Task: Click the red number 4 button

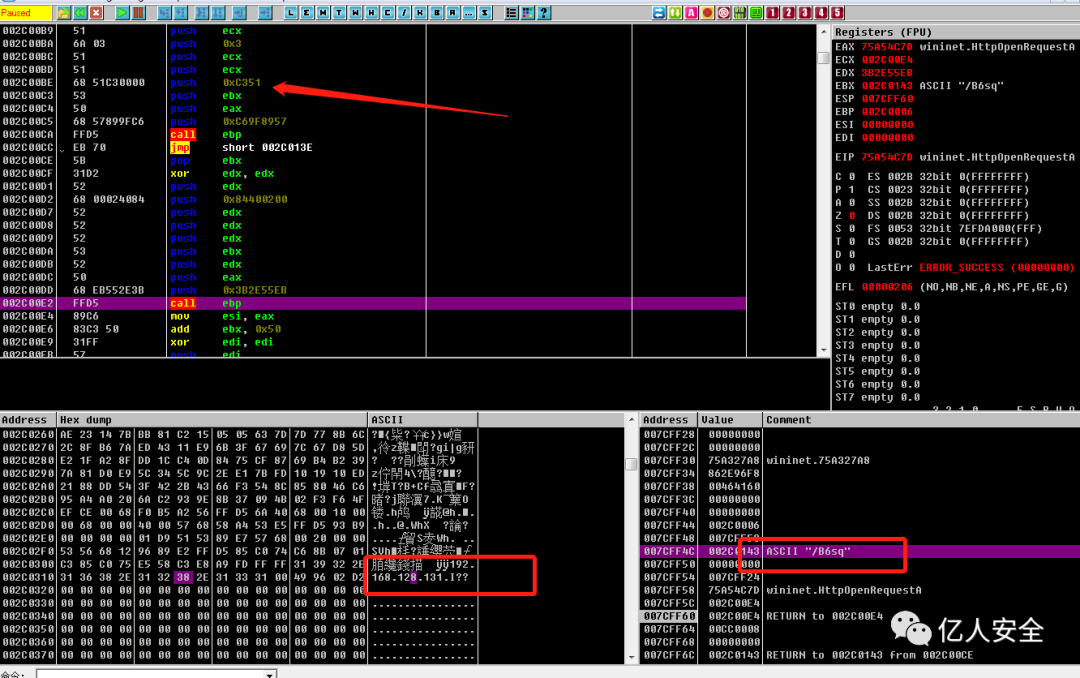Action: tap(821, 12)
